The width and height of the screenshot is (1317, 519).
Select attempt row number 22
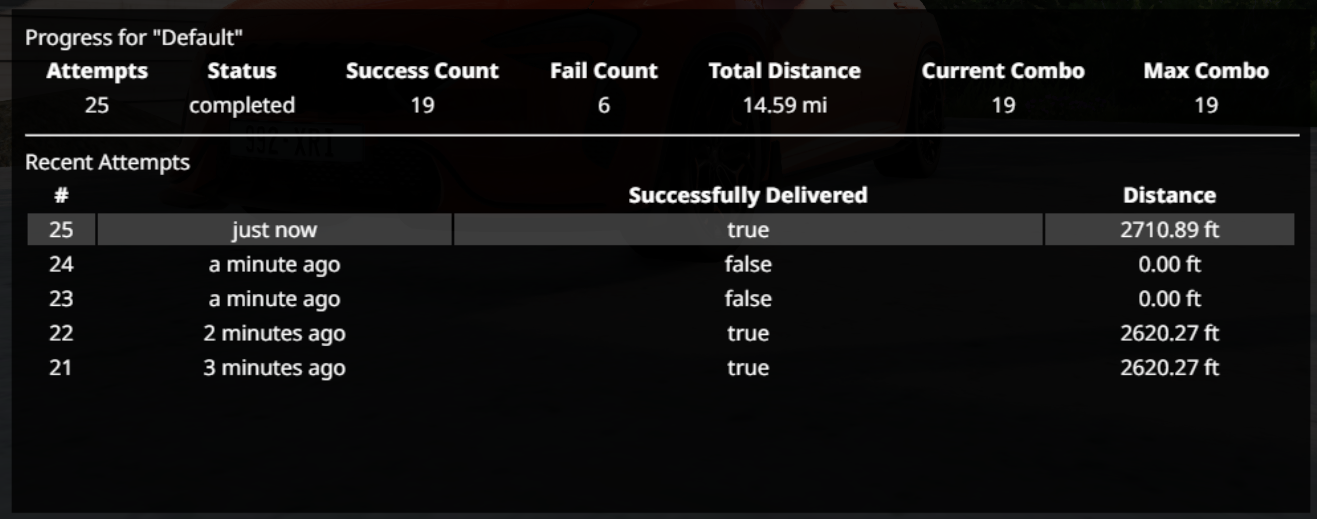(x=660, y=333)
